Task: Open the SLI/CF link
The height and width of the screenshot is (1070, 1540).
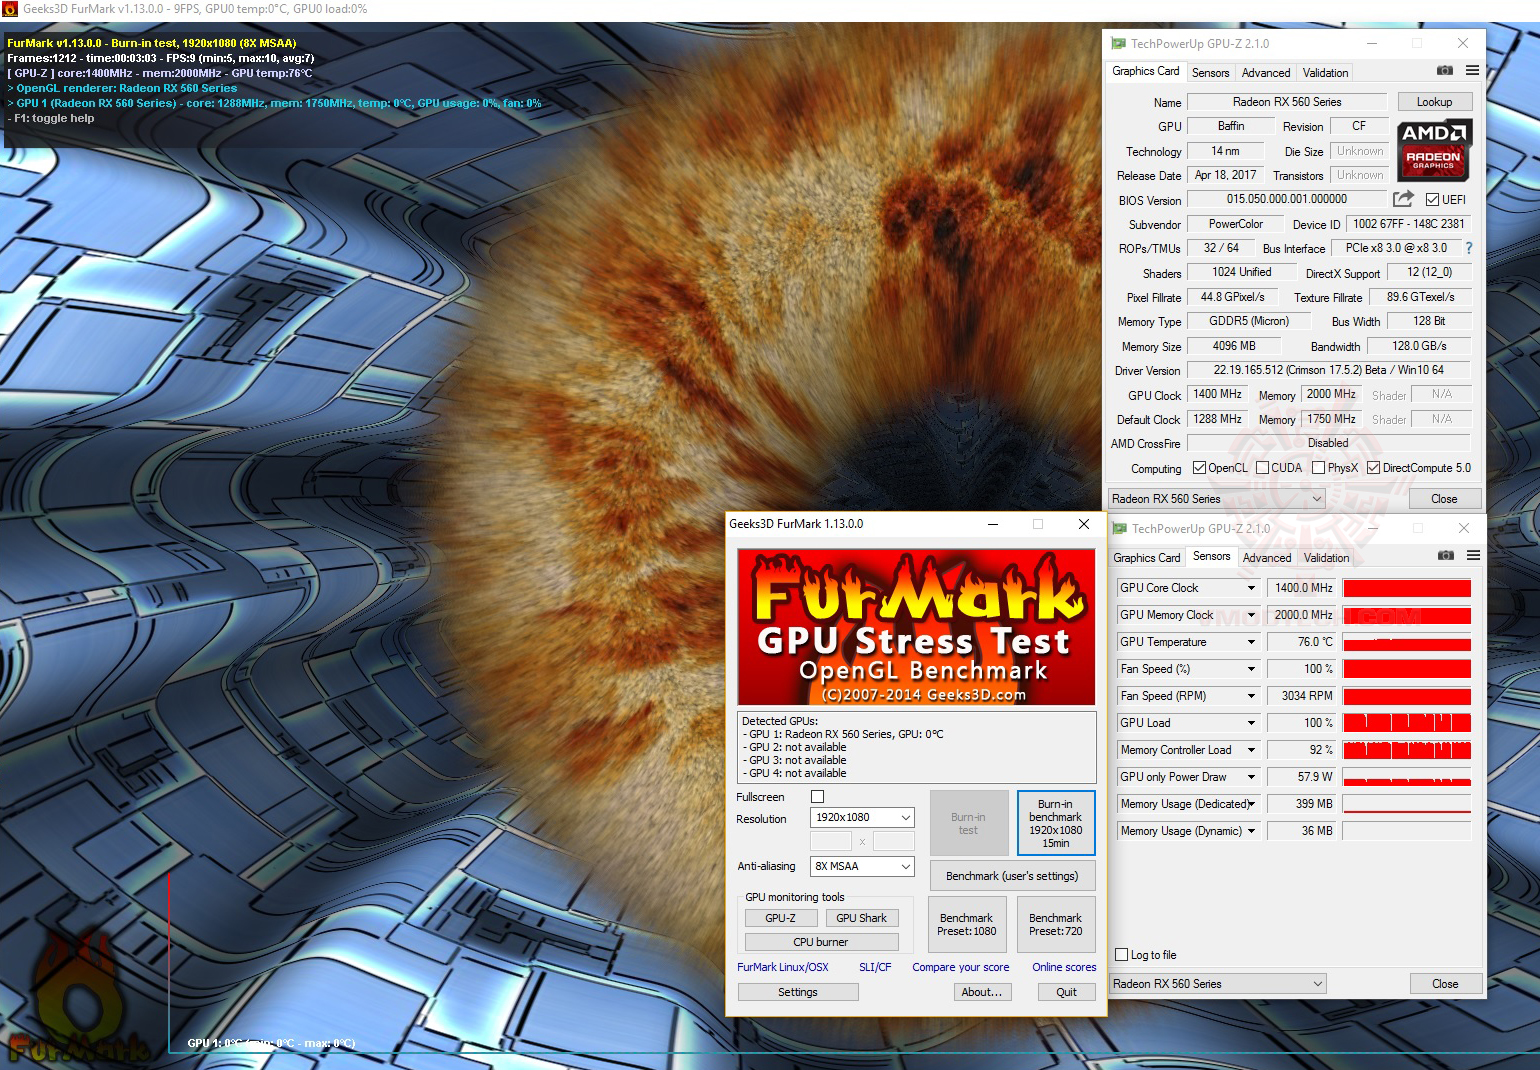Action: 875,967
